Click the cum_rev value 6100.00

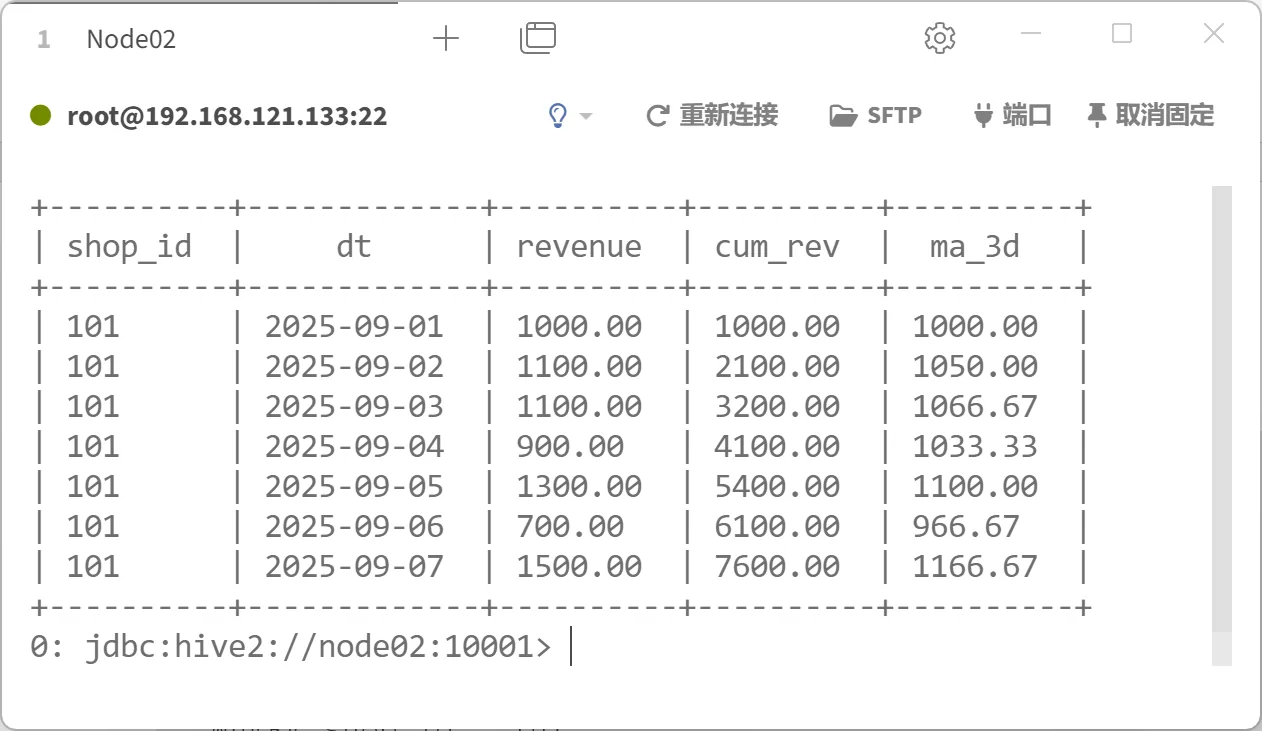tap(777, 526)
